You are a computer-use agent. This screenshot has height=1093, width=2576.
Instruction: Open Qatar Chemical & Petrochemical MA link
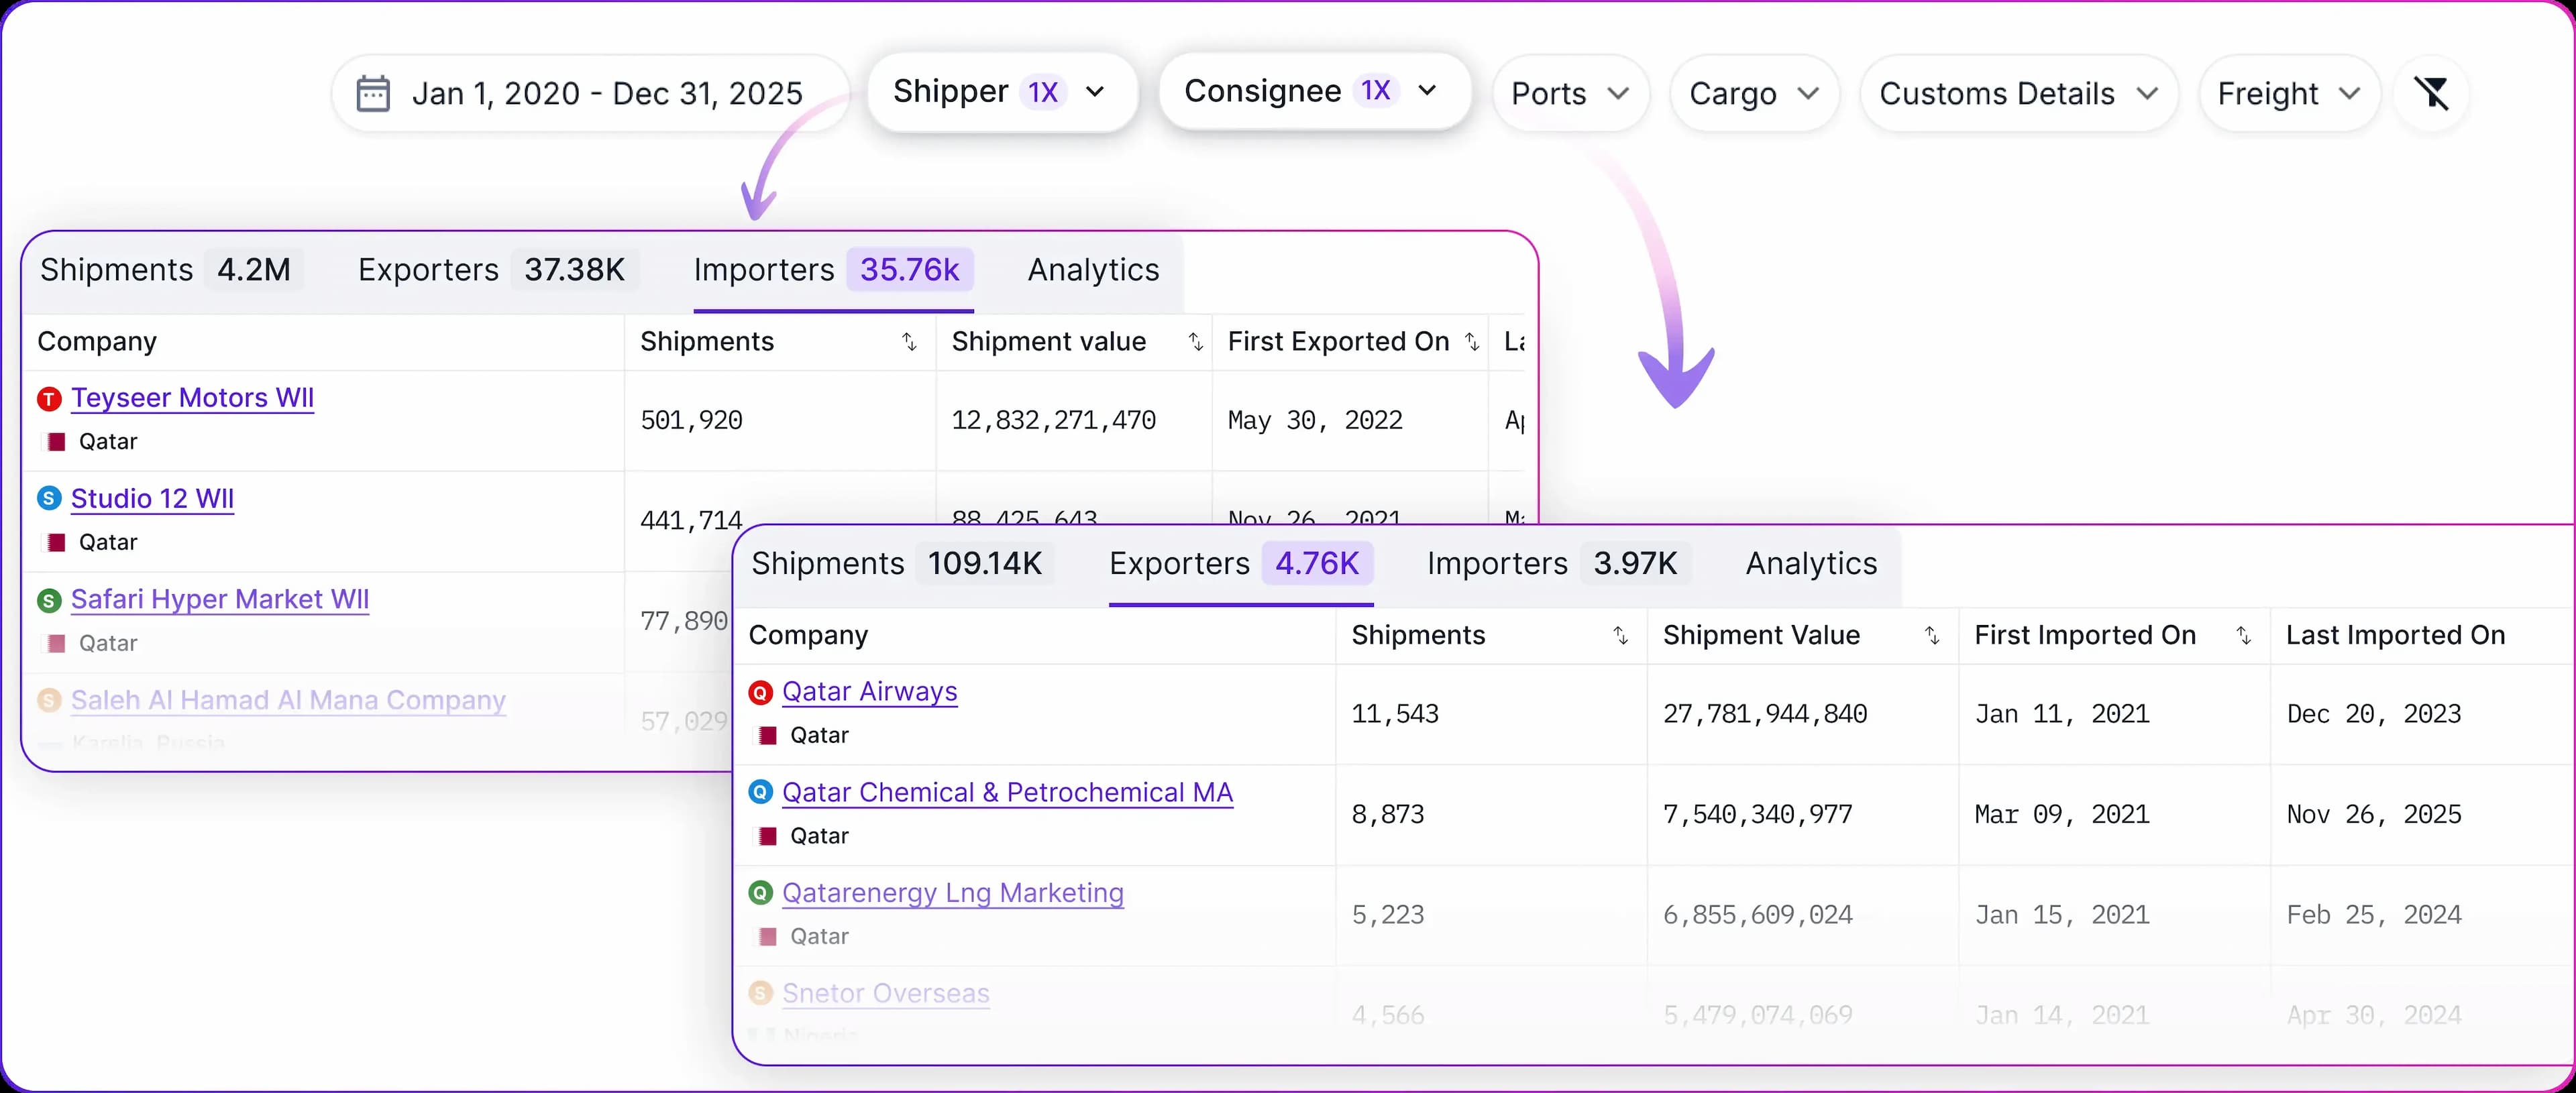[x=1006, y=793]
